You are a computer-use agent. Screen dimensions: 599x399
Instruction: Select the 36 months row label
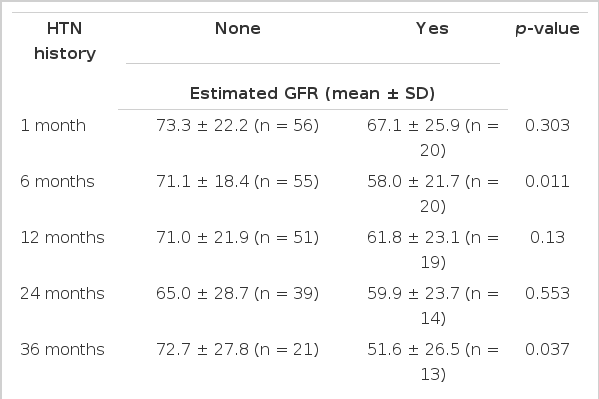pos(62,350)
